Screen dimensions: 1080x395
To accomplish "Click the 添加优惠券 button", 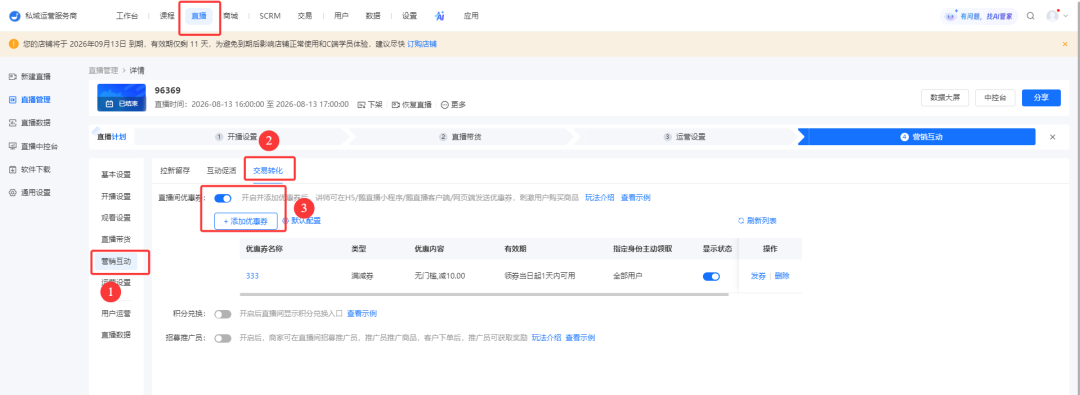I will click(246, 221).
